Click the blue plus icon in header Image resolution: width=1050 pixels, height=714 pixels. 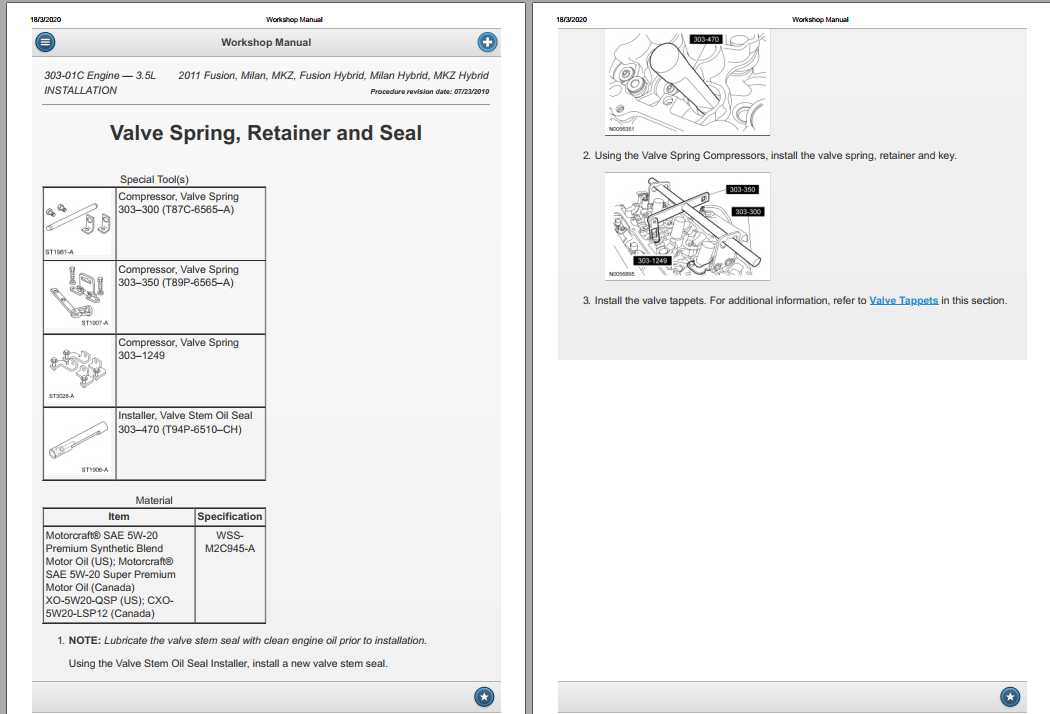(487, 41)
